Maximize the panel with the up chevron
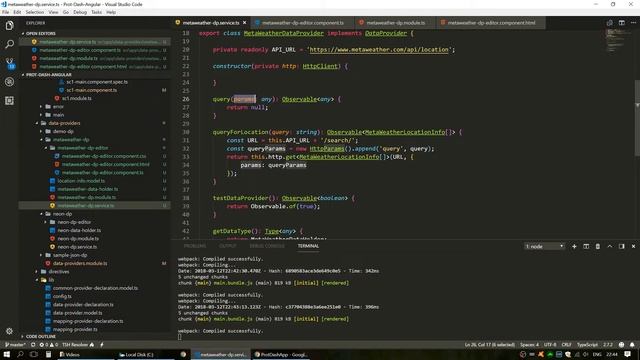Viewport: 640px width, 360px height. click(610, 246)
